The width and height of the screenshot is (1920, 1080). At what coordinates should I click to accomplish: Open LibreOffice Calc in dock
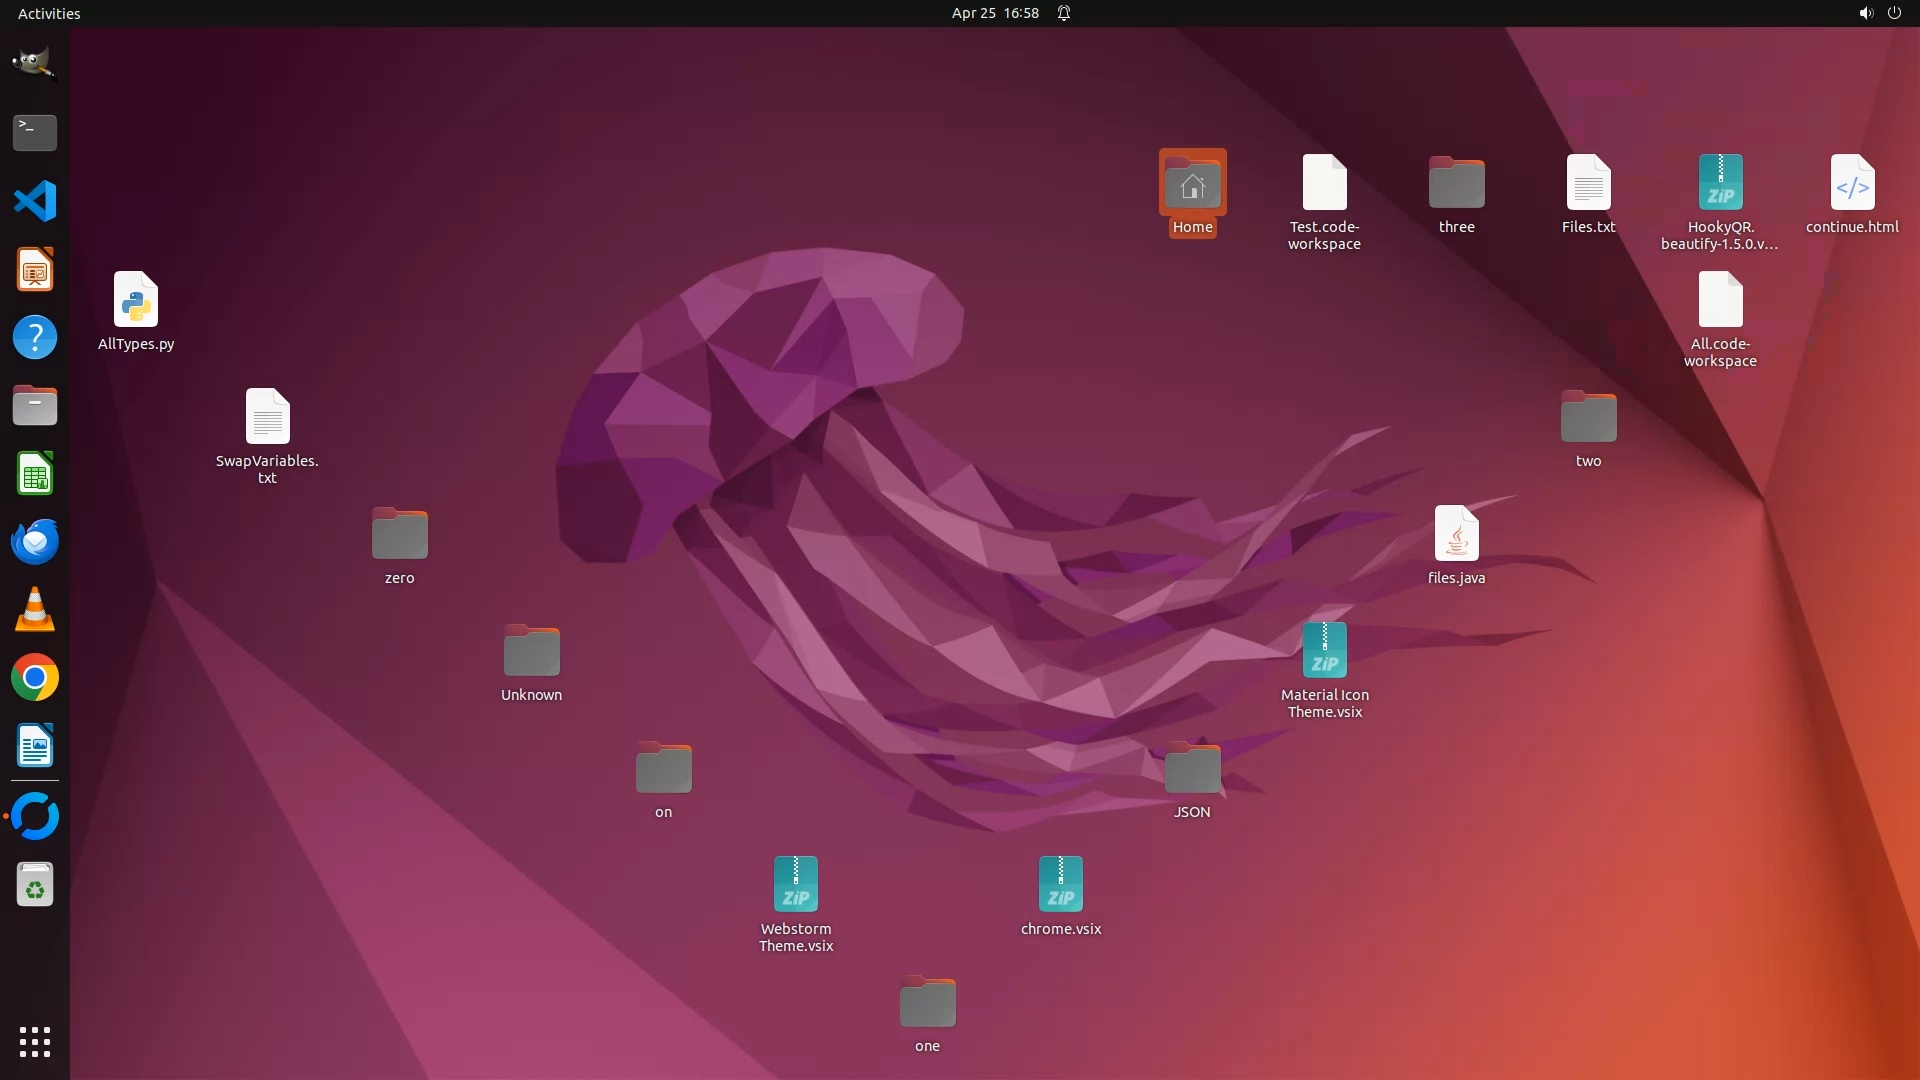click(x=34, y=474)
